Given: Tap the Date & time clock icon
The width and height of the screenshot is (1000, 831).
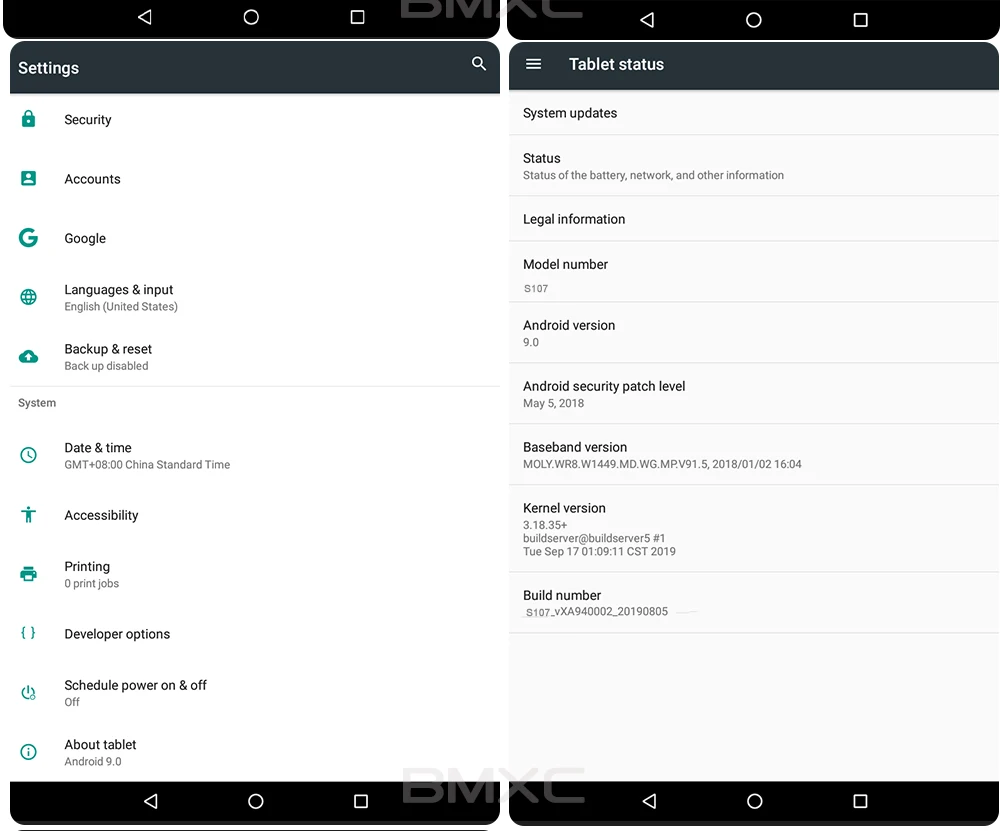Looking at the screenshot, I should [x=28, y=455].
